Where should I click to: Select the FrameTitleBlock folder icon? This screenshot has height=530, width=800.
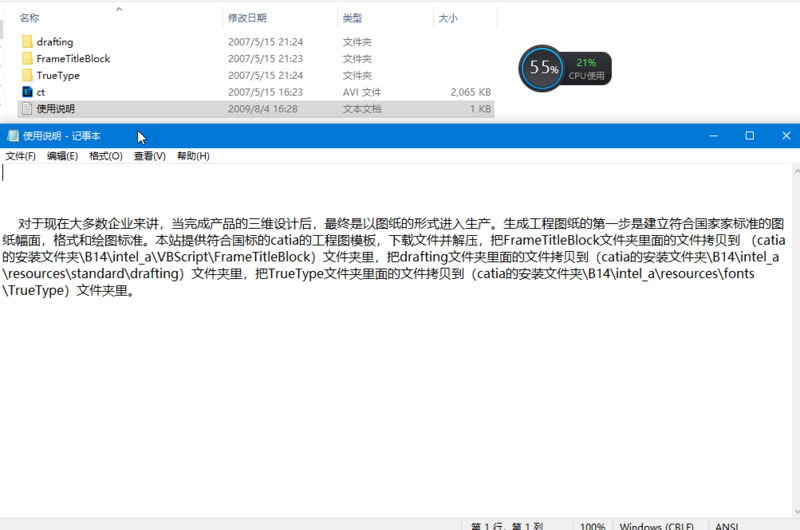[28, 58]
